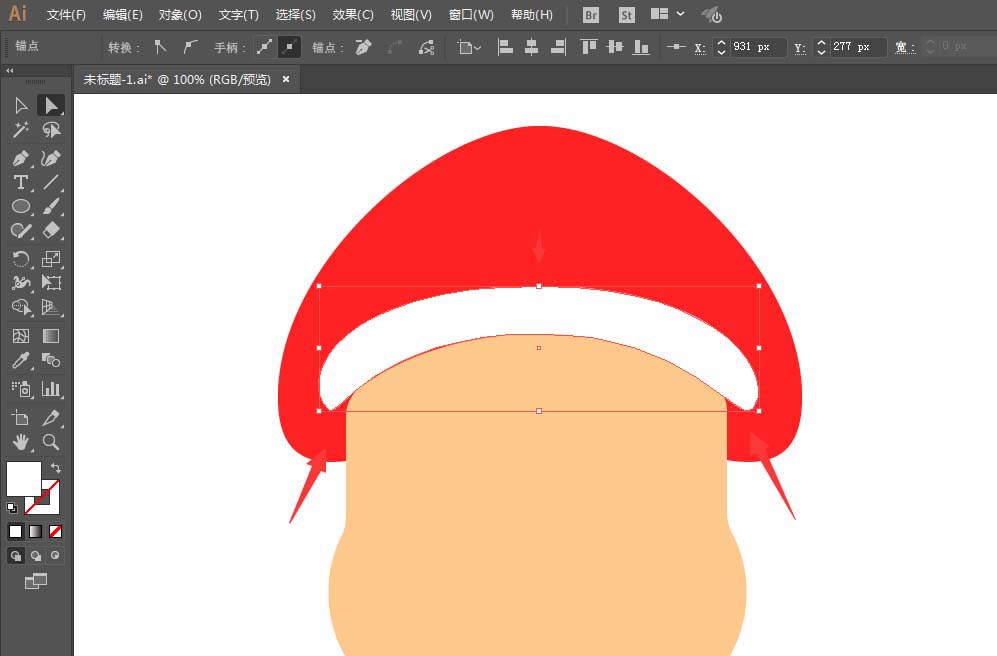Change Screen Mode at toolbar bottom
Screen dimensions: 997x656
click(x=36, y=581)
